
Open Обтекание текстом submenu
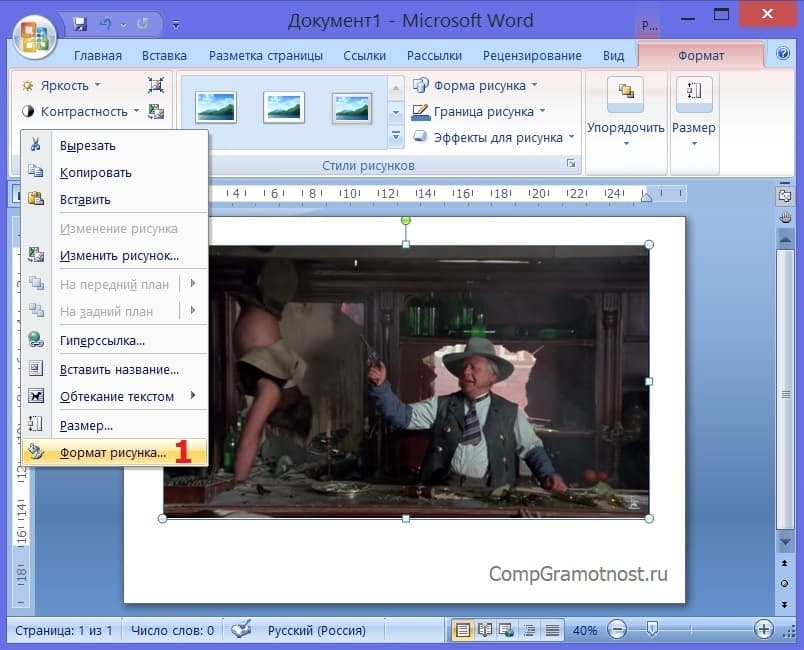pyautogui.click(x=114, y=396)
